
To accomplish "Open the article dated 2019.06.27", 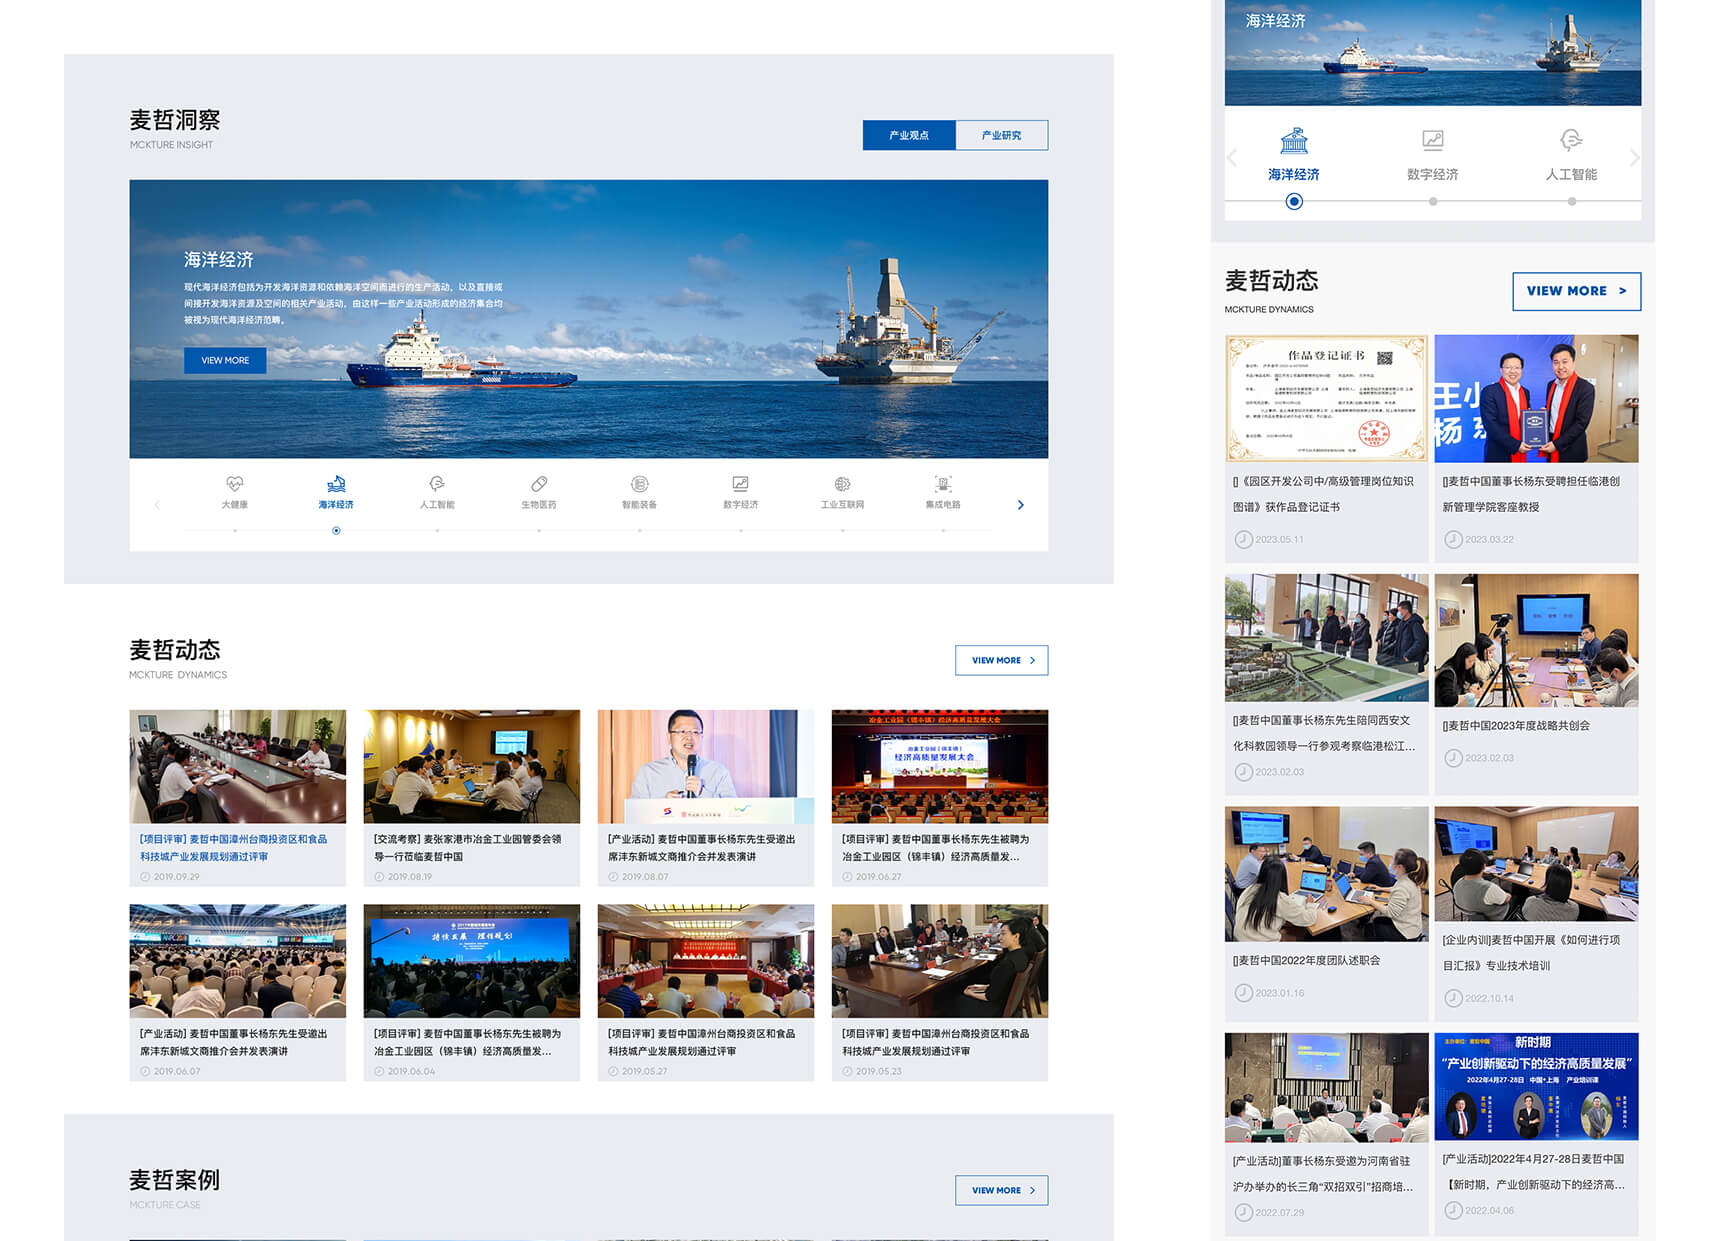I will point(936,848).
